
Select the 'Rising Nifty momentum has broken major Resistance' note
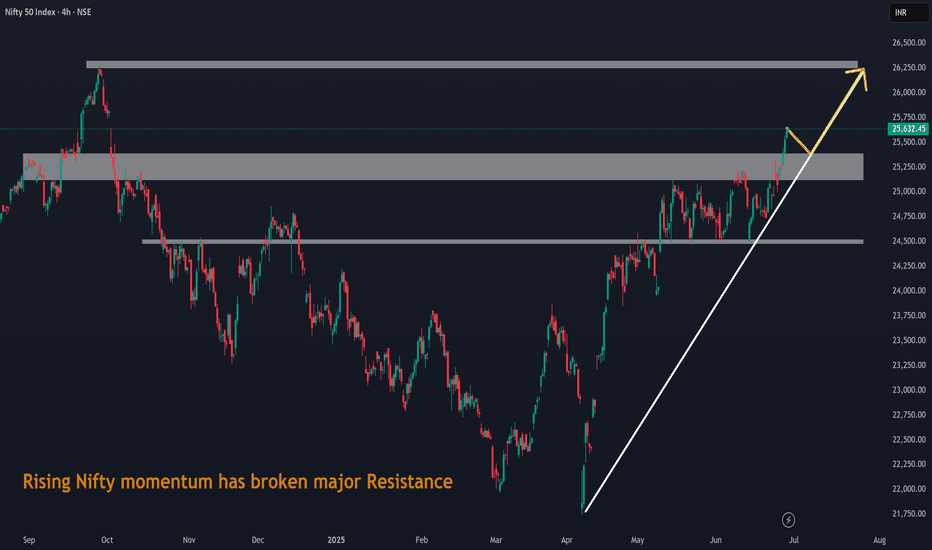238,481
